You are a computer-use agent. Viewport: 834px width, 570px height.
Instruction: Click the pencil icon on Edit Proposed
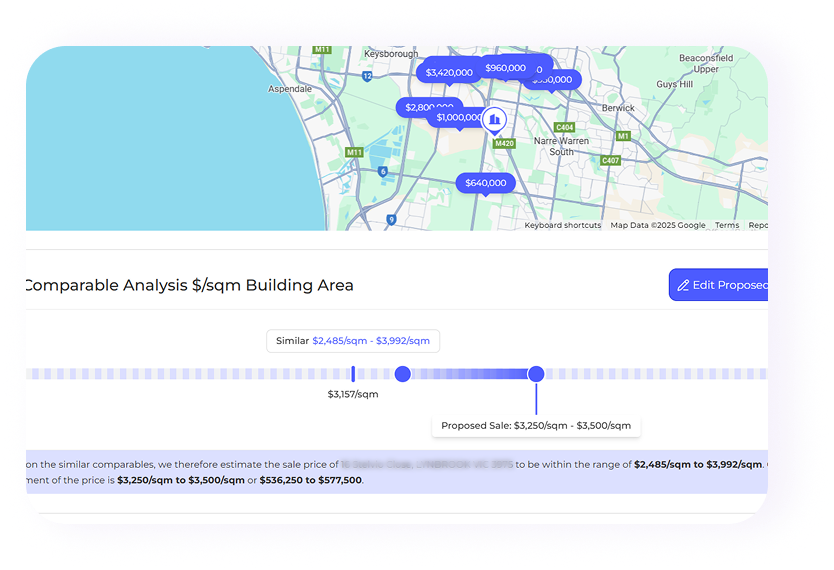(x=683, y=285)
